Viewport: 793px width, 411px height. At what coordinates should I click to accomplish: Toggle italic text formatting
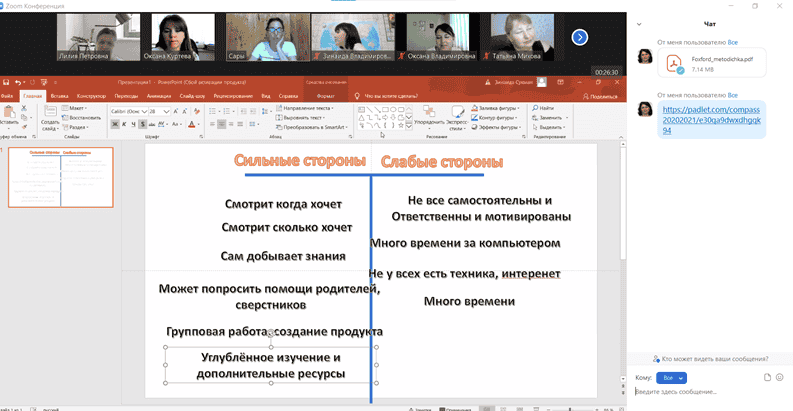click(124, 124)
